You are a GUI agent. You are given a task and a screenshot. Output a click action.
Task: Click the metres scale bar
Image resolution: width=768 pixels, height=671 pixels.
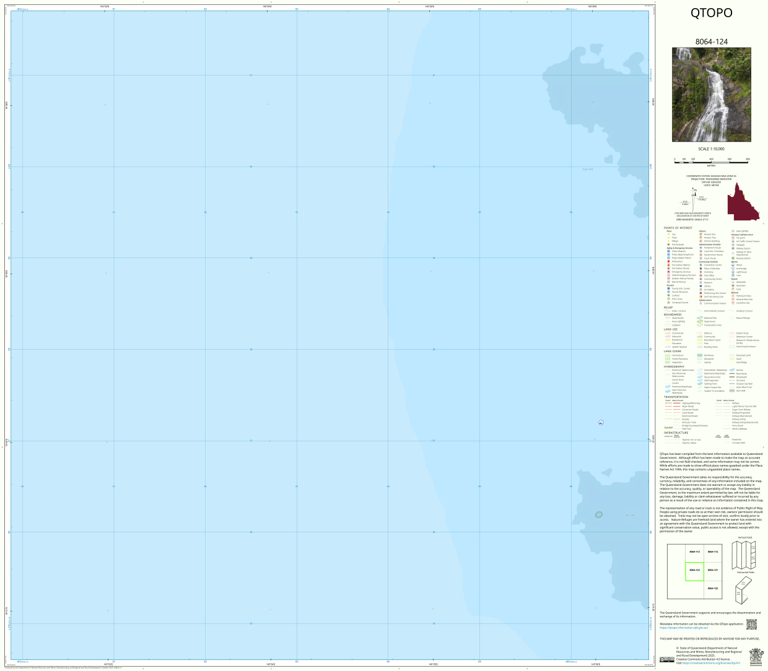click(711, 162)
